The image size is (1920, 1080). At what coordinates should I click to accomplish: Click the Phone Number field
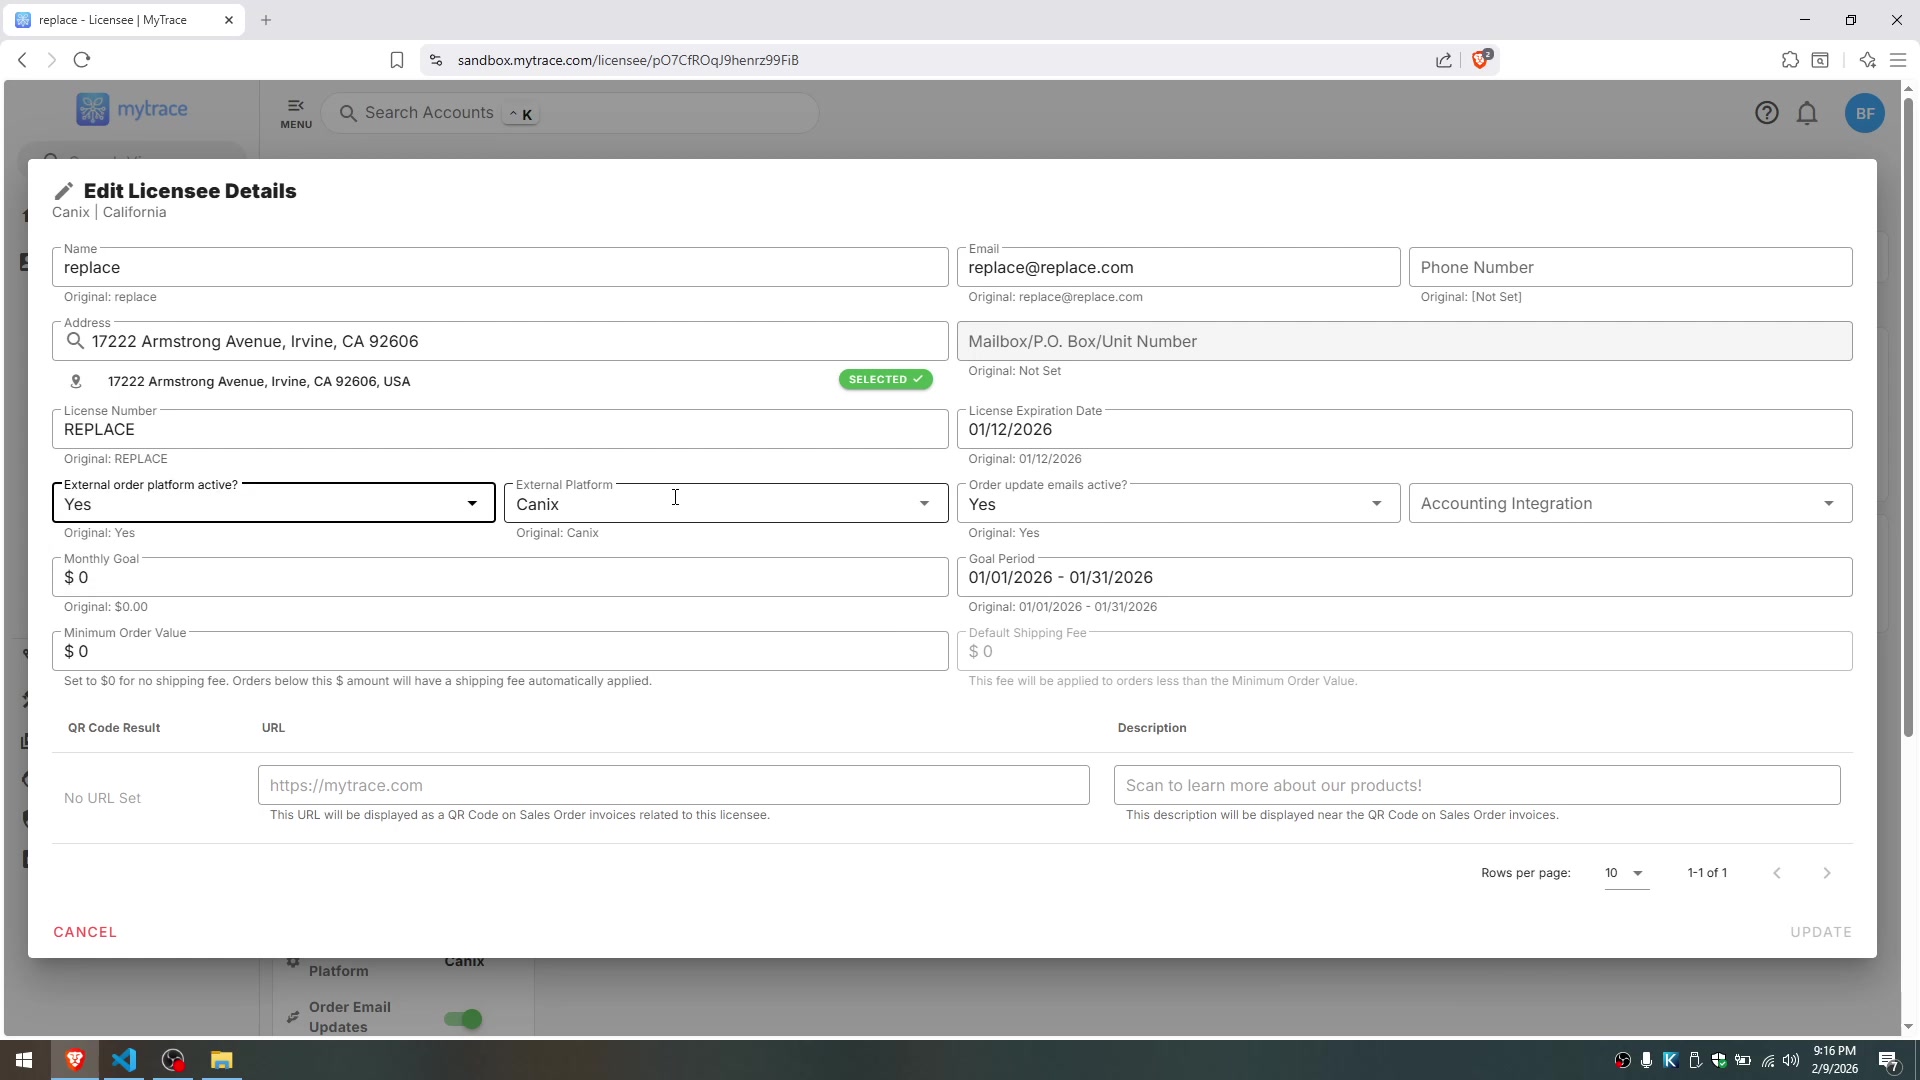pos(1630,268)
